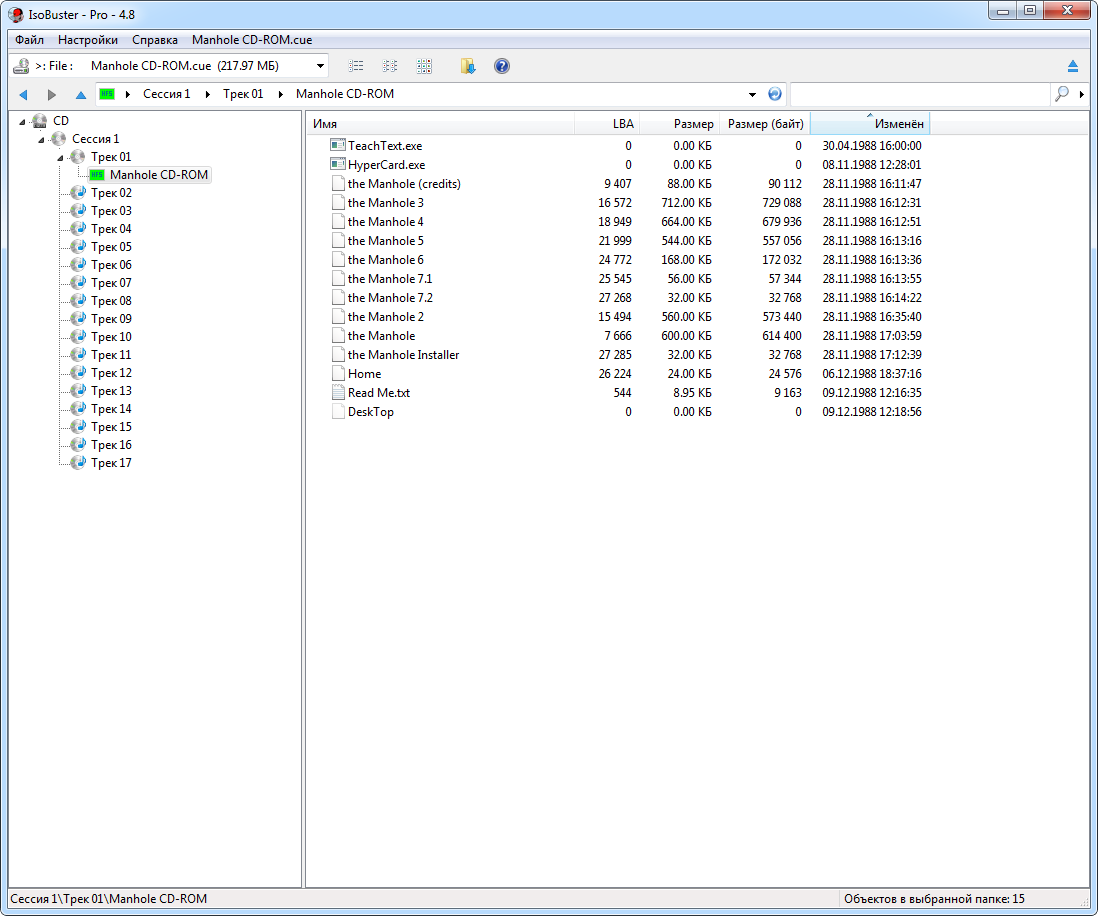Collapse the CD tree node
The image size is (1098, 916).
pos(22,121)
